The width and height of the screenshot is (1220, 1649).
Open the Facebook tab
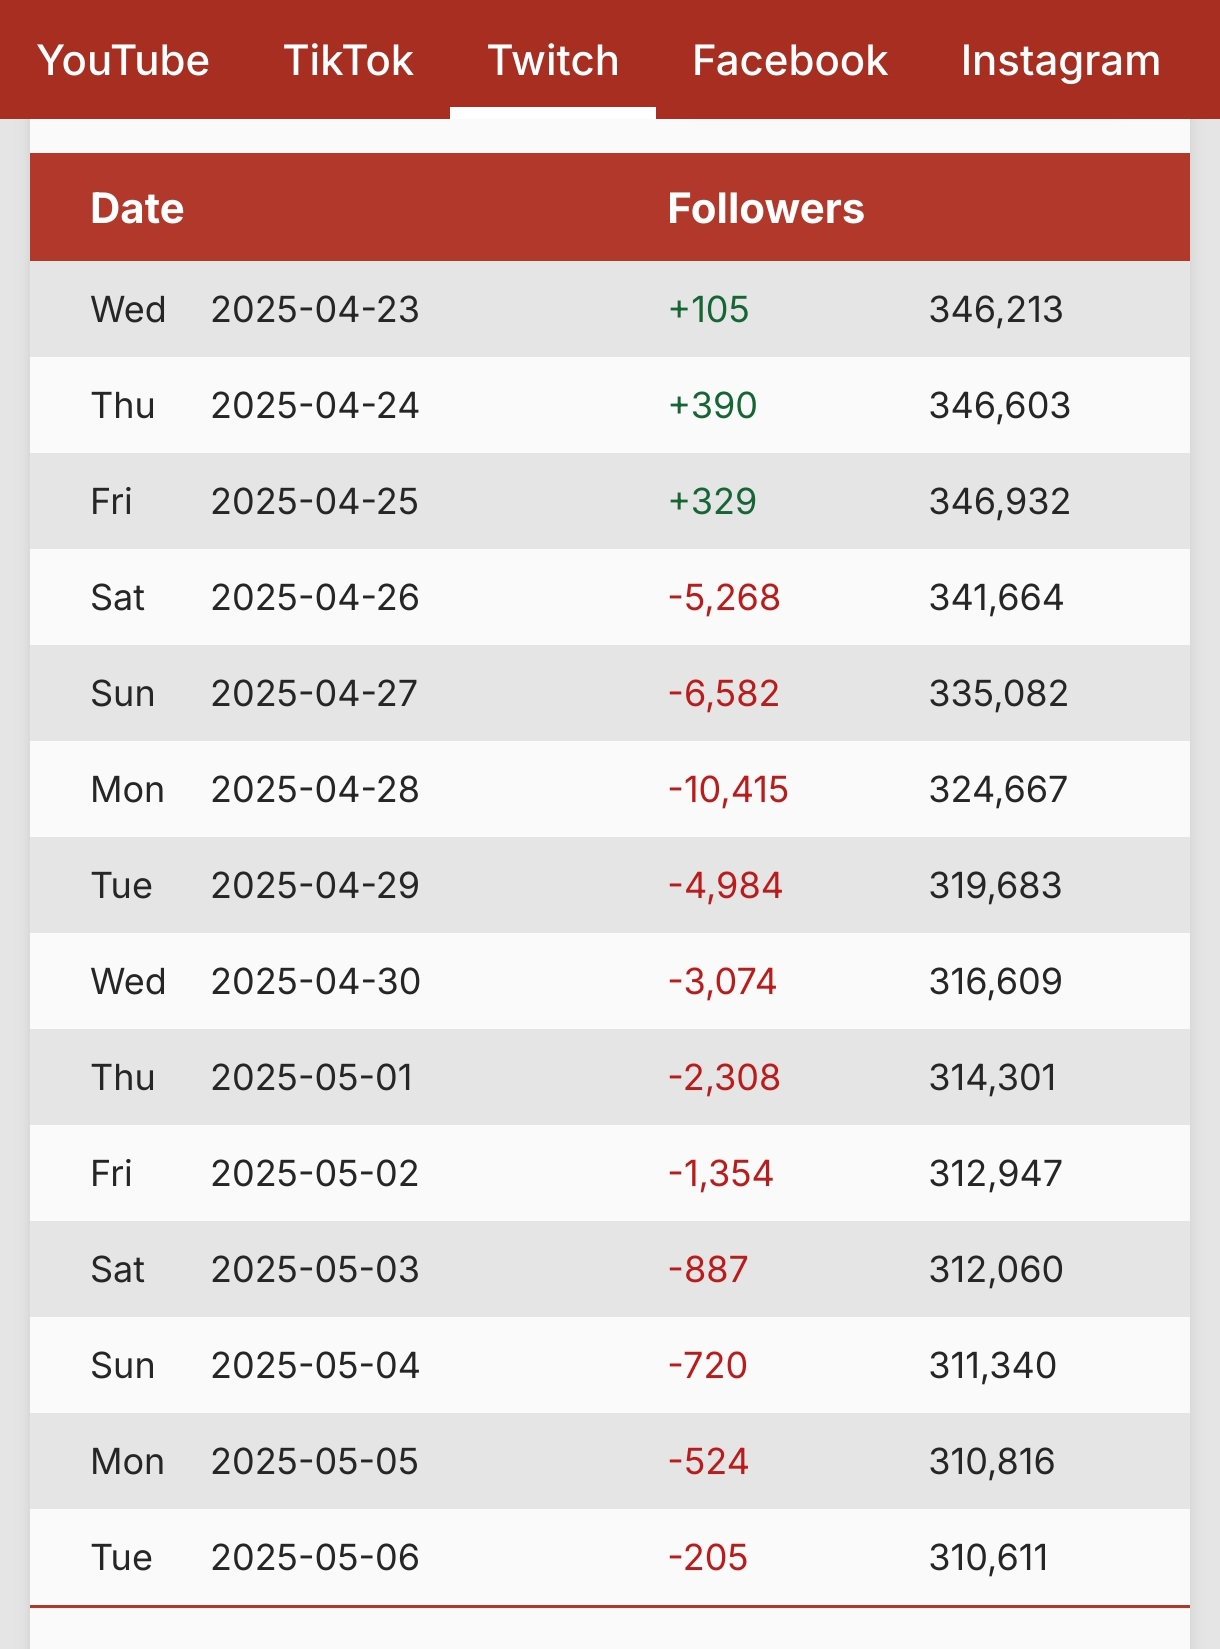790,60
